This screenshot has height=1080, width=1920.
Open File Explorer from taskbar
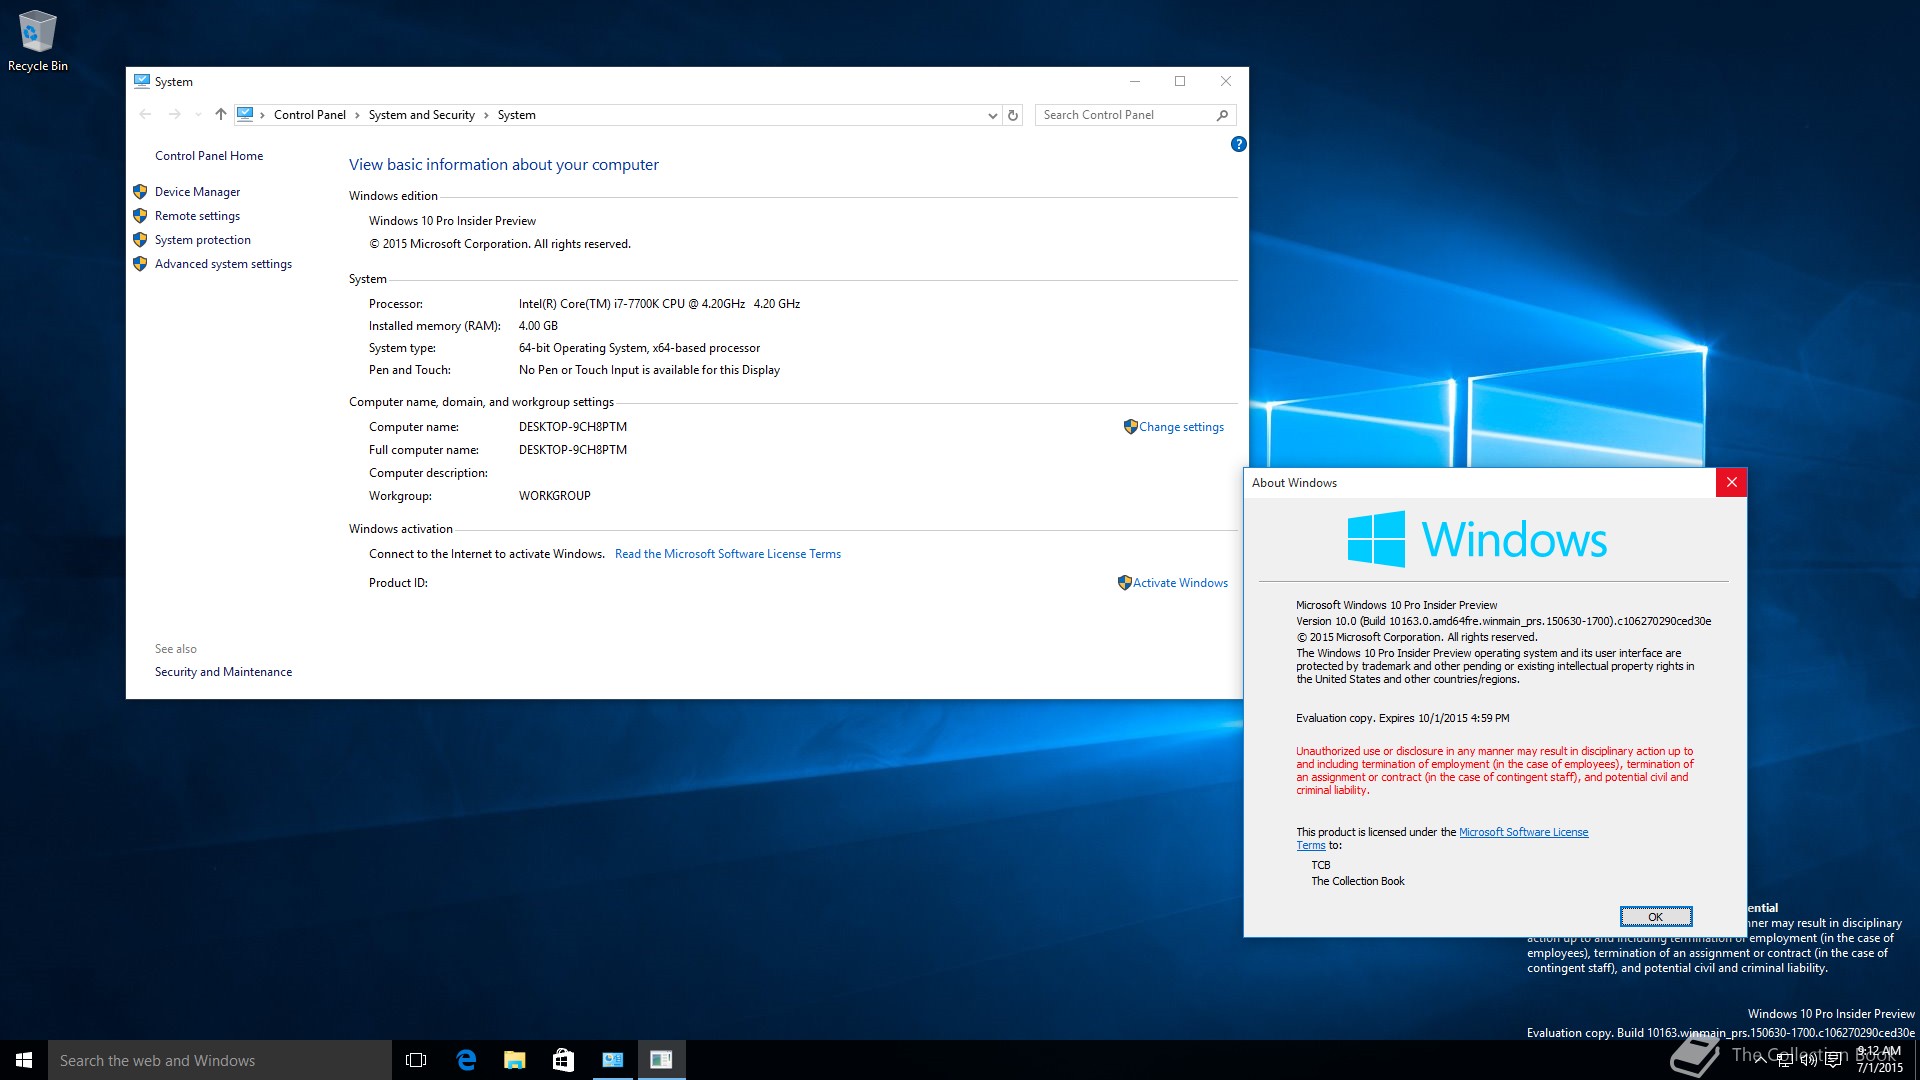pos(515,1060)
